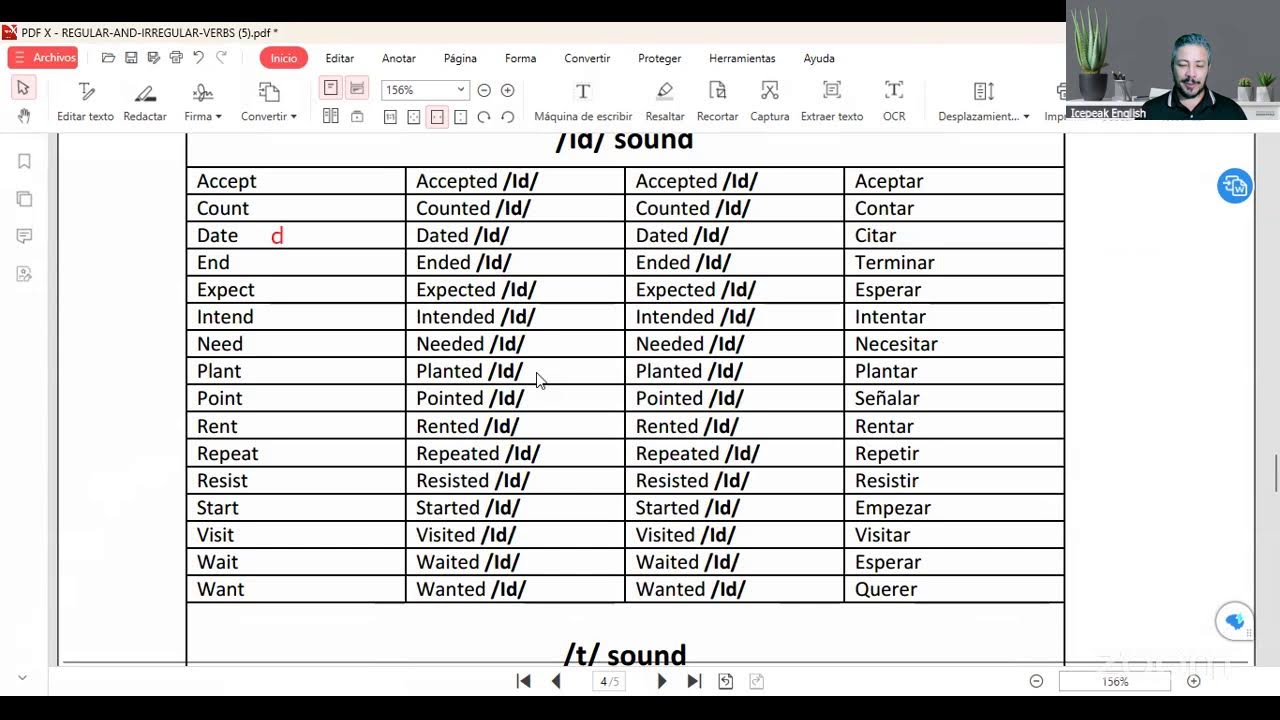
Task: Click the 'Accepted /Id/' cell in second column
Action: (515, 181)
